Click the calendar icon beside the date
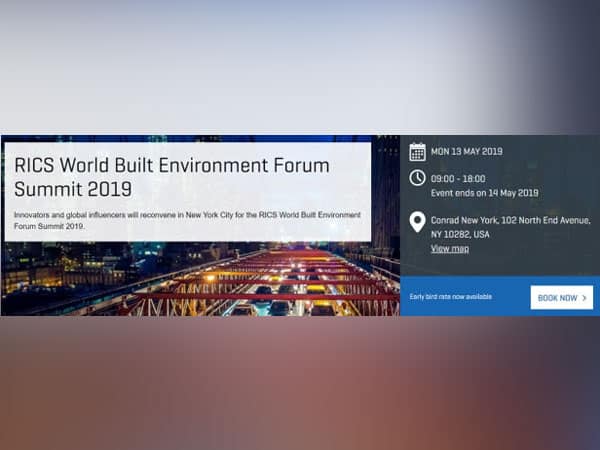The height and width of the screenshot is (450, 600). coord(417,152)
